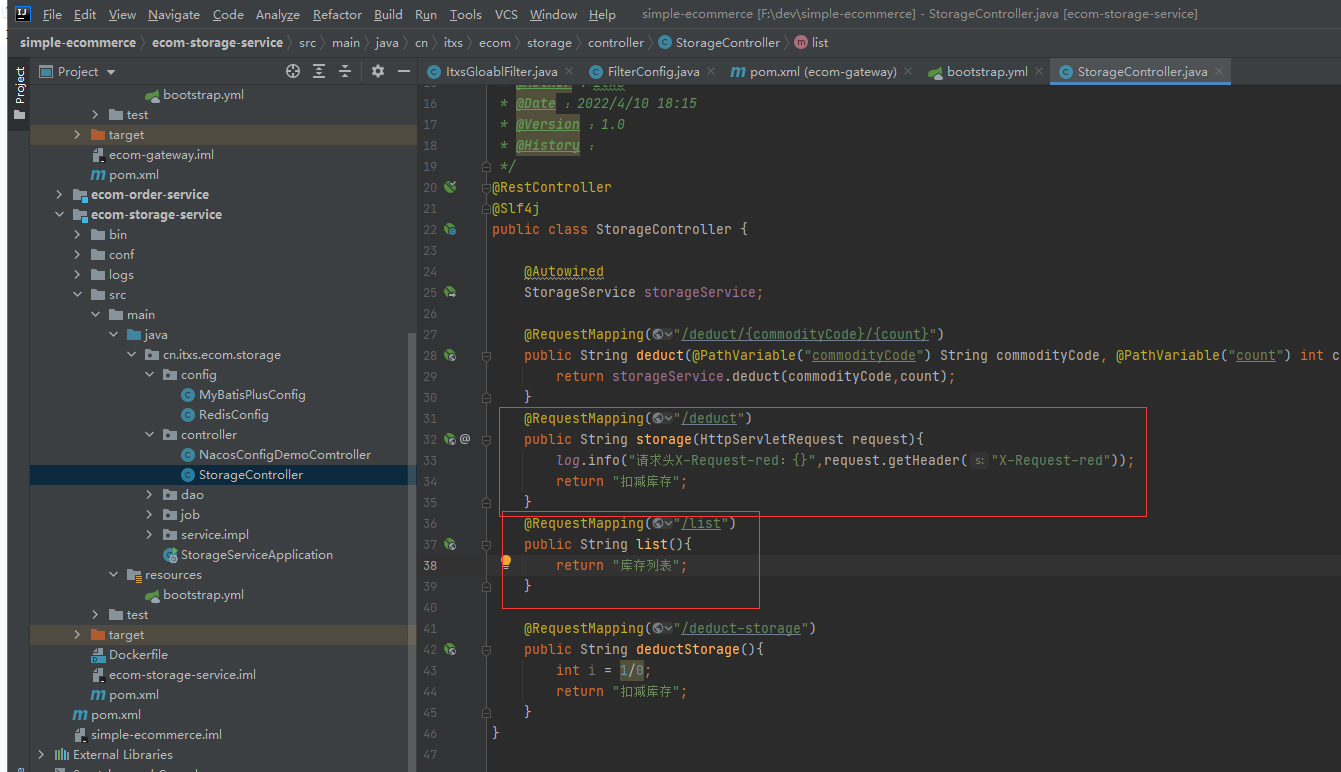Click the gutter icon next to class StorageController

click(x=450, y=229)
